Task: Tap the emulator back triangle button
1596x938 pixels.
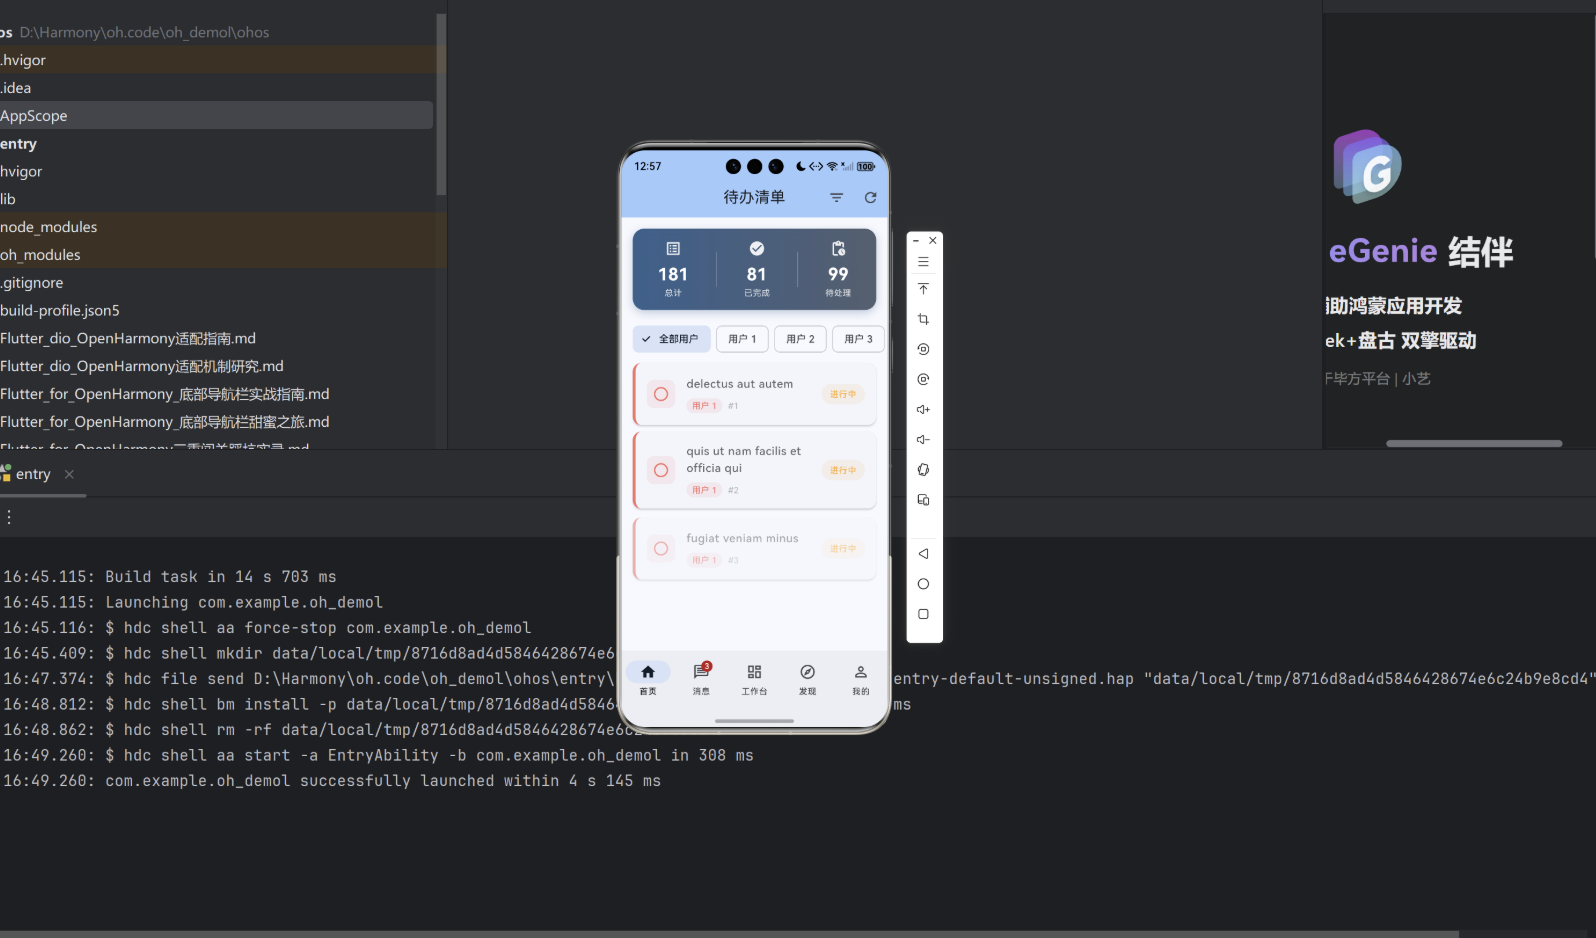Action: point(923,553)
